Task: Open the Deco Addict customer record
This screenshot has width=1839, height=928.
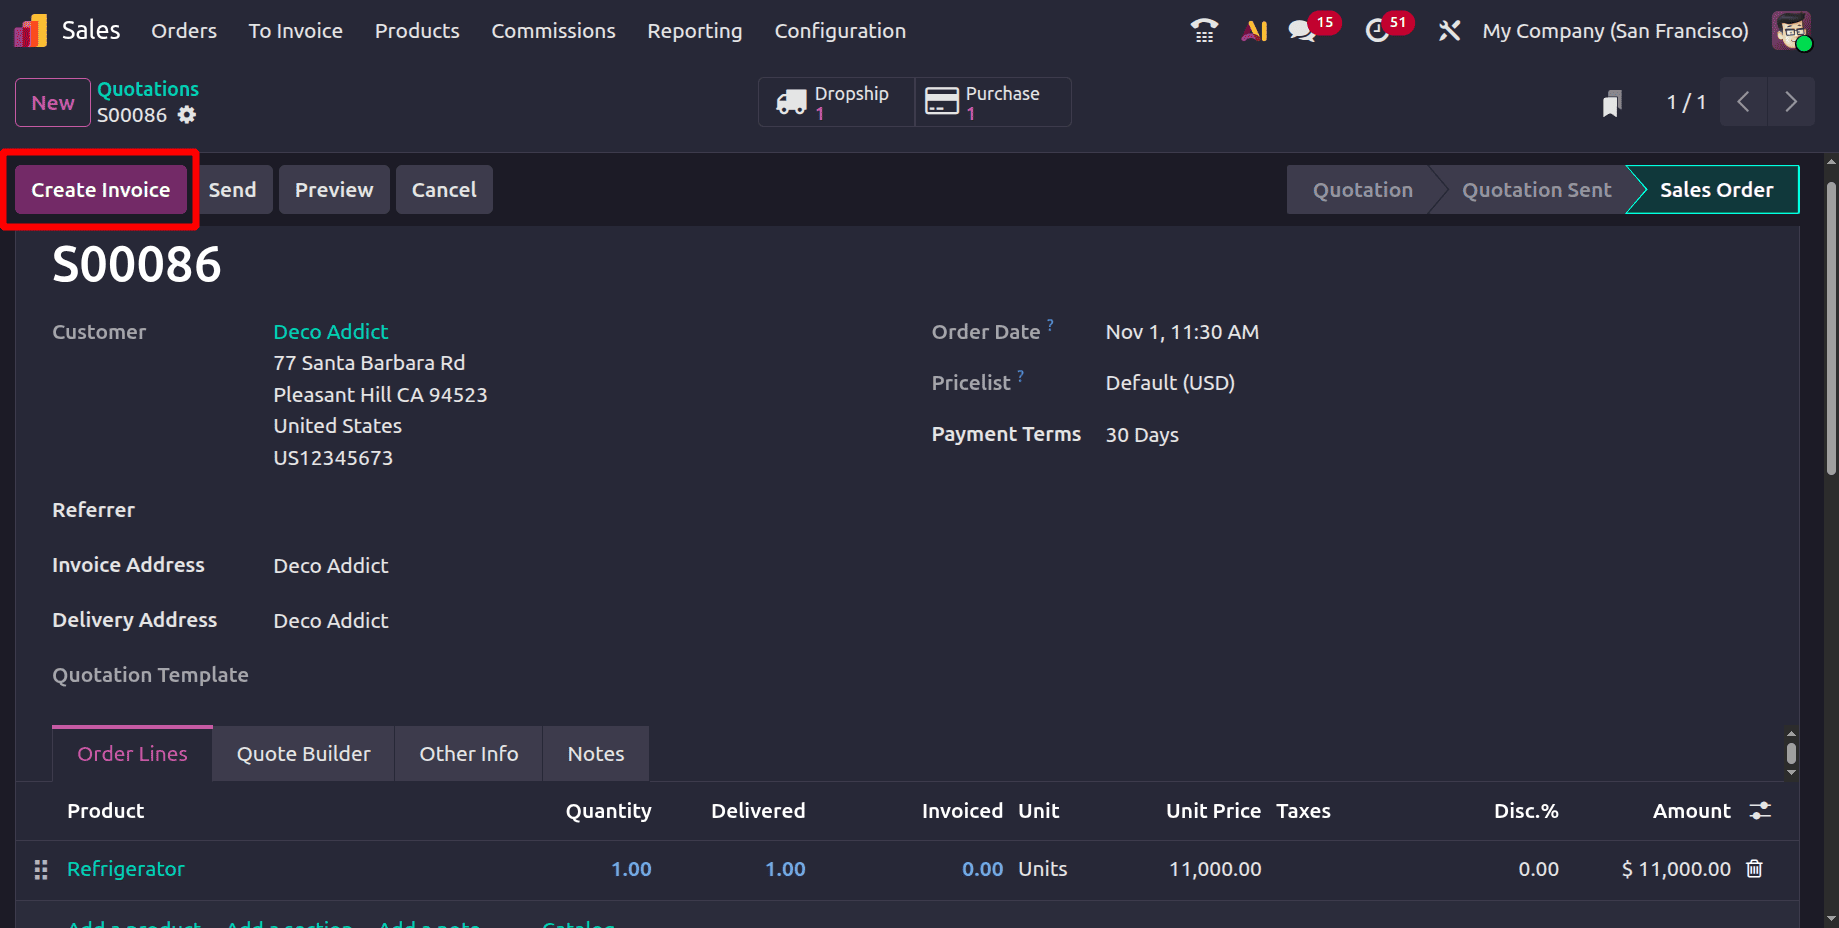Action: click(x=330, y=331)
